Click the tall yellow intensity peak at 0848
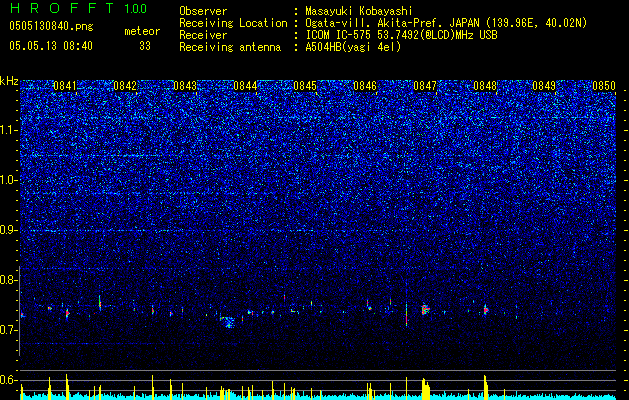 coord(485,386)
